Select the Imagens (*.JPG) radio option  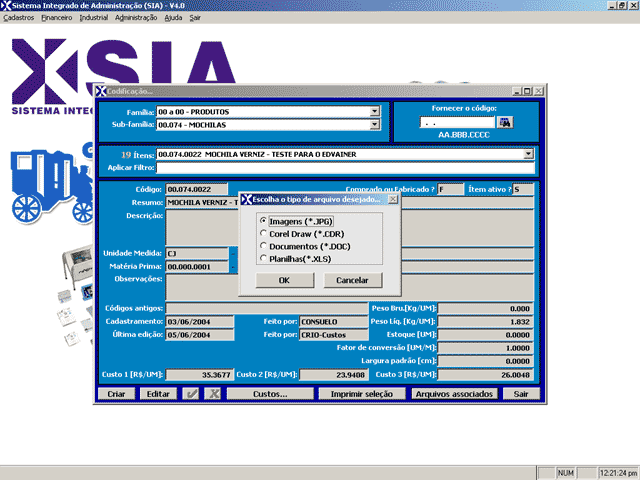(263, 220)
